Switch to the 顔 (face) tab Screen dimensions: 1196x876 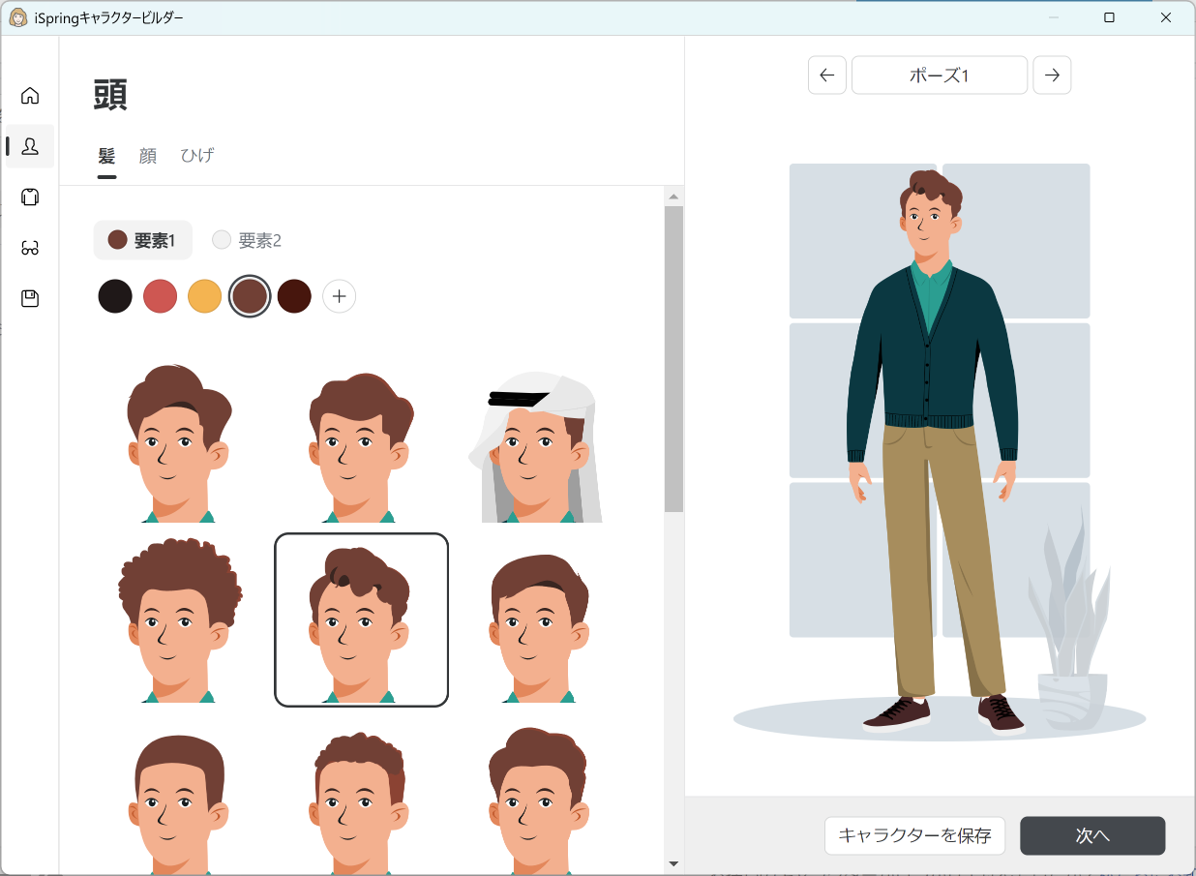[x=148, y=156]
